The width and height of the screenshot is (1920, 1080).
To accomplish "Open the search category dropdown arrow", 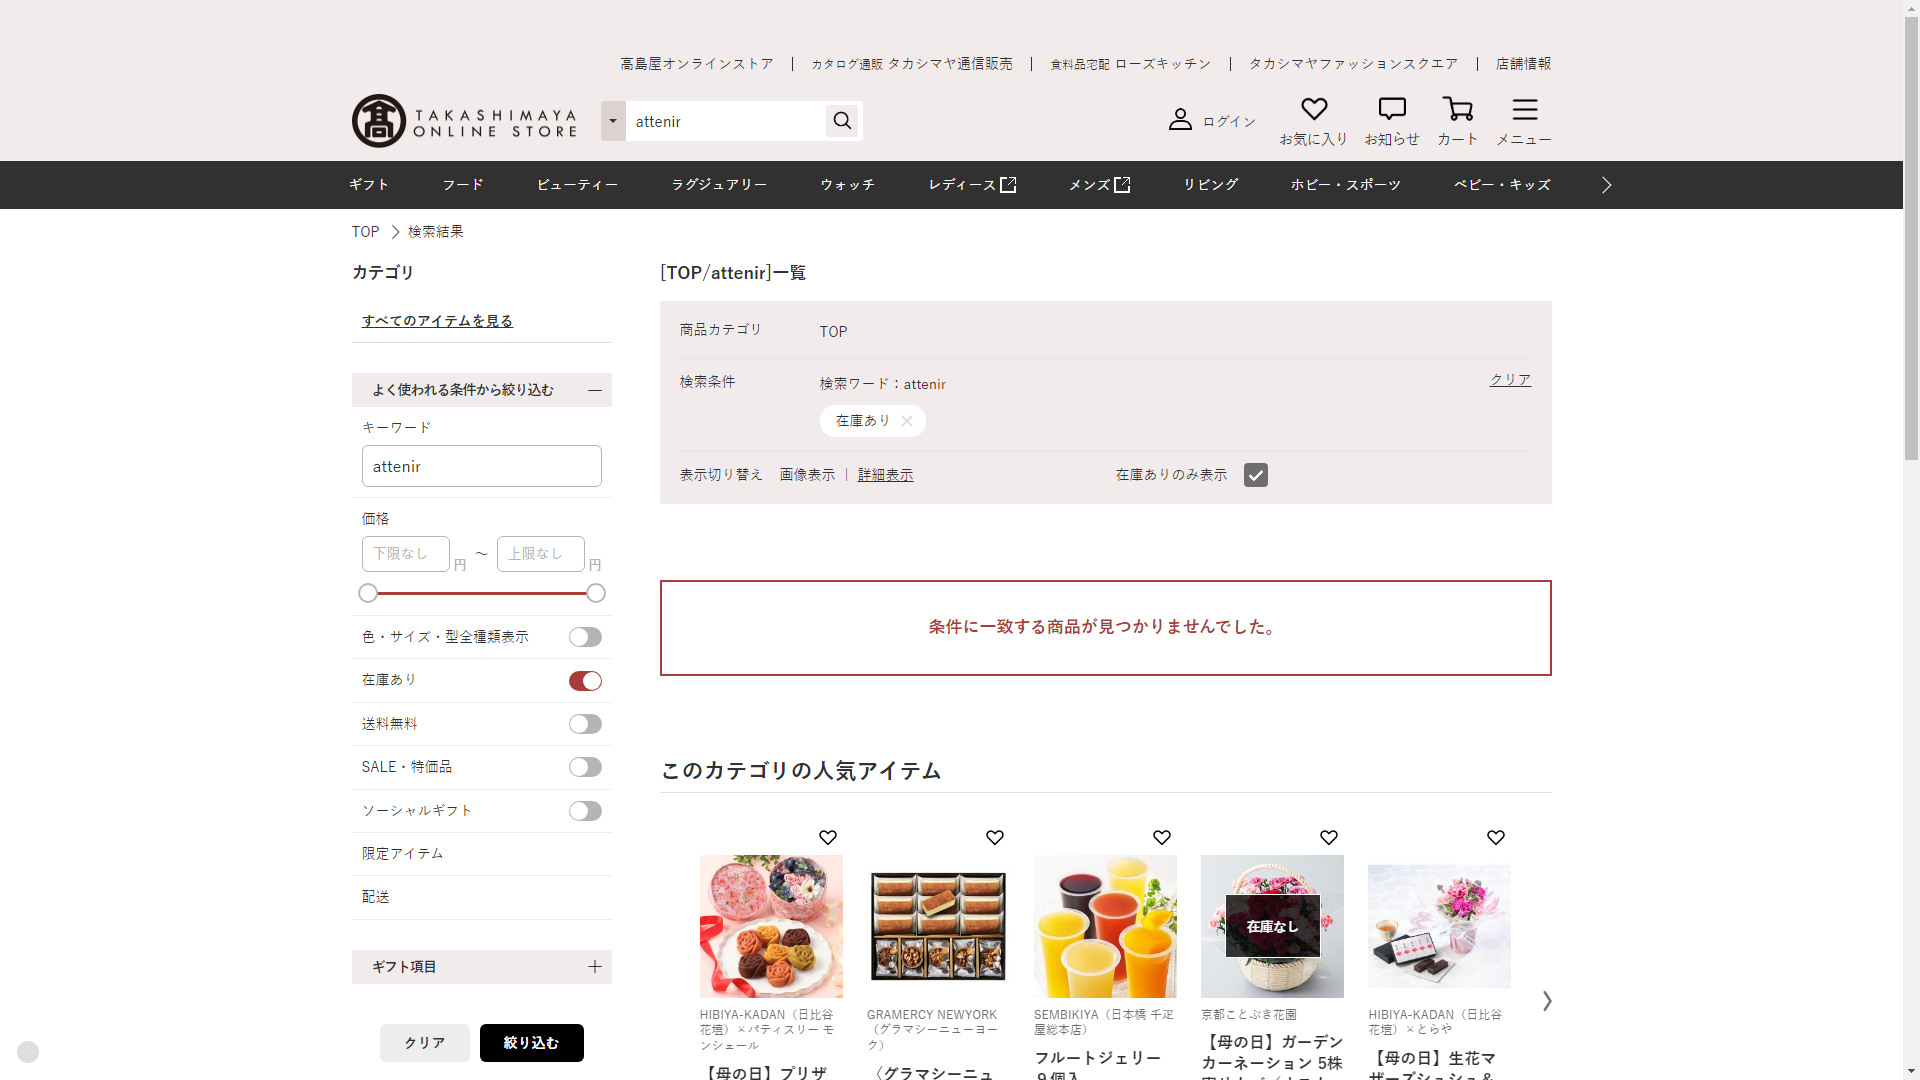I will click(x=613, y=121).
